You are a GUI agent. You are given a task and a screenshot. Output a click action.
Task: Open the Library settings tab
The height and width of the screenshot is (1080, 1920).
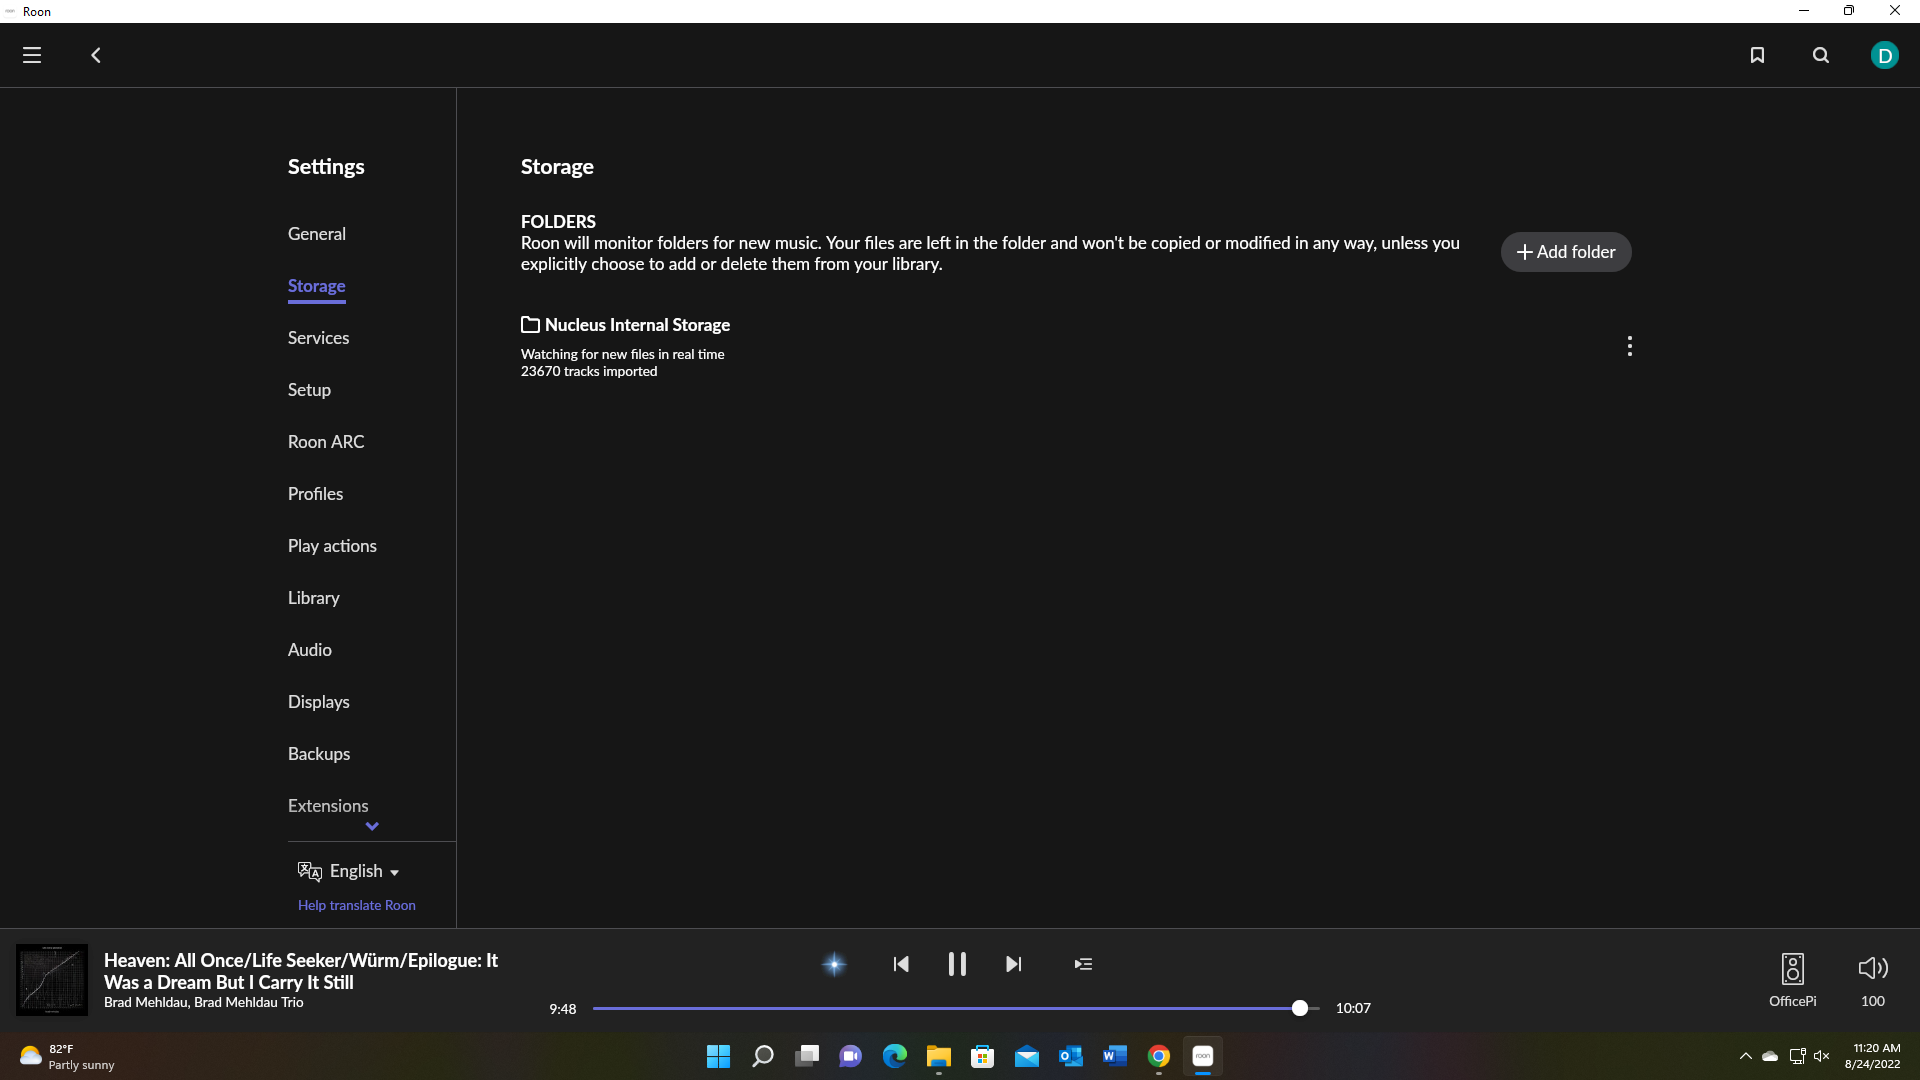click(x=314, y=598)
